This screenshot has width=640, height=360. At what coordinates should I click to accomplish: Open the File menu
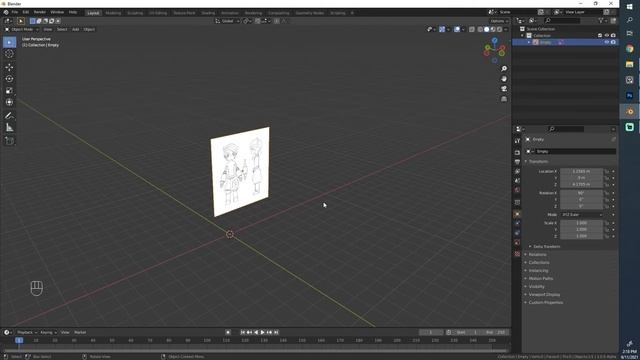(15, 12)
